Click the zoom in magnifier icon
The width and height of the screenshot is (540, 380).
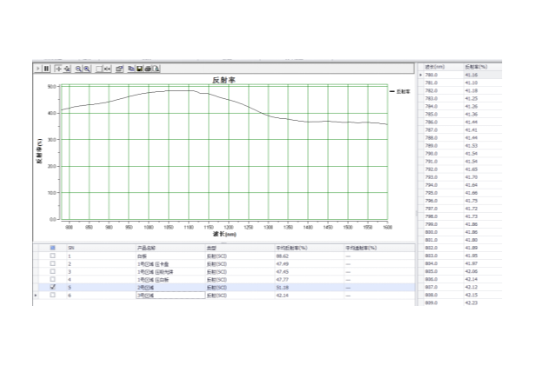tap(86, 69)
